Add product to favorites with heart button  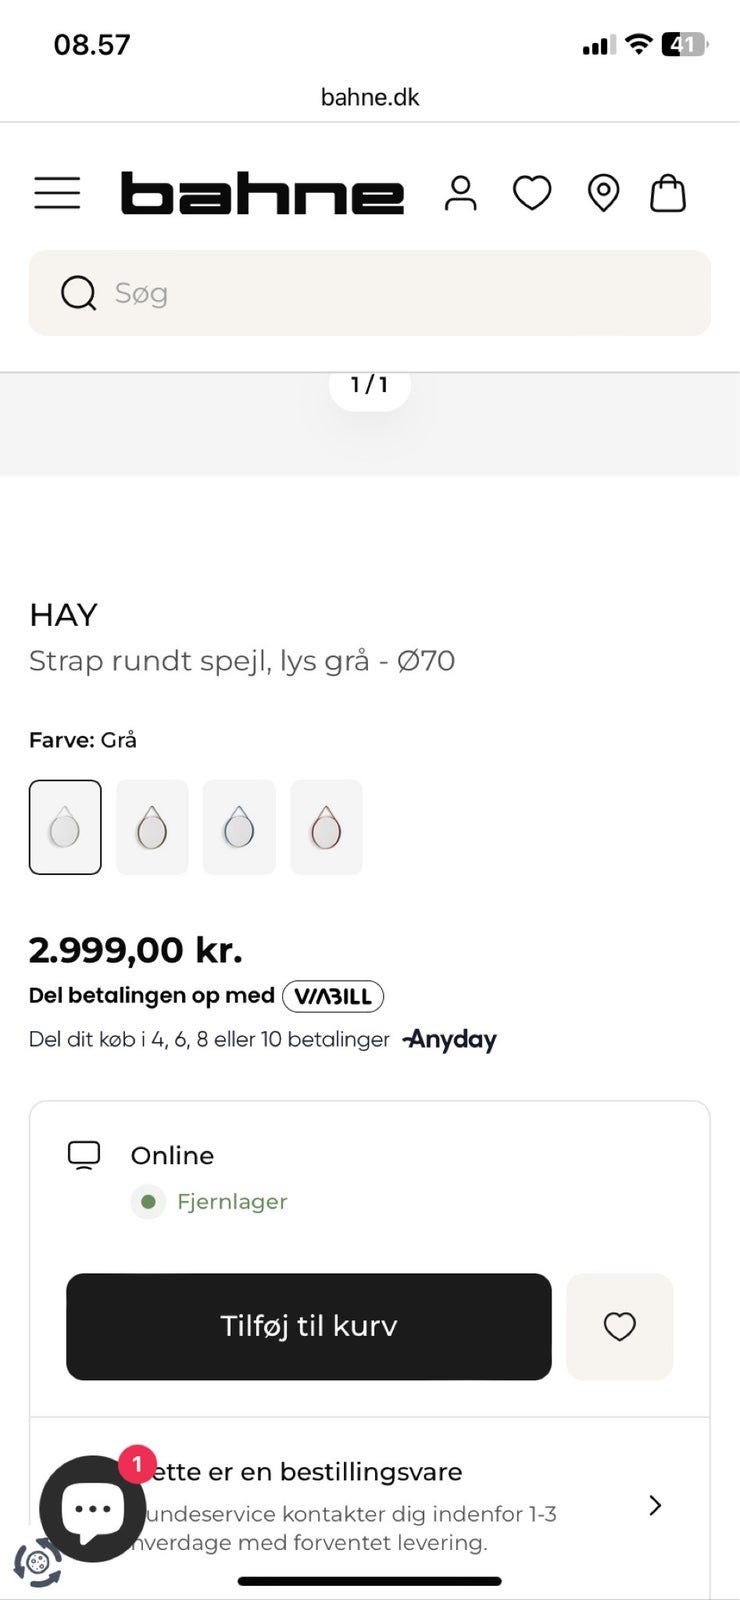(619, 1326)
